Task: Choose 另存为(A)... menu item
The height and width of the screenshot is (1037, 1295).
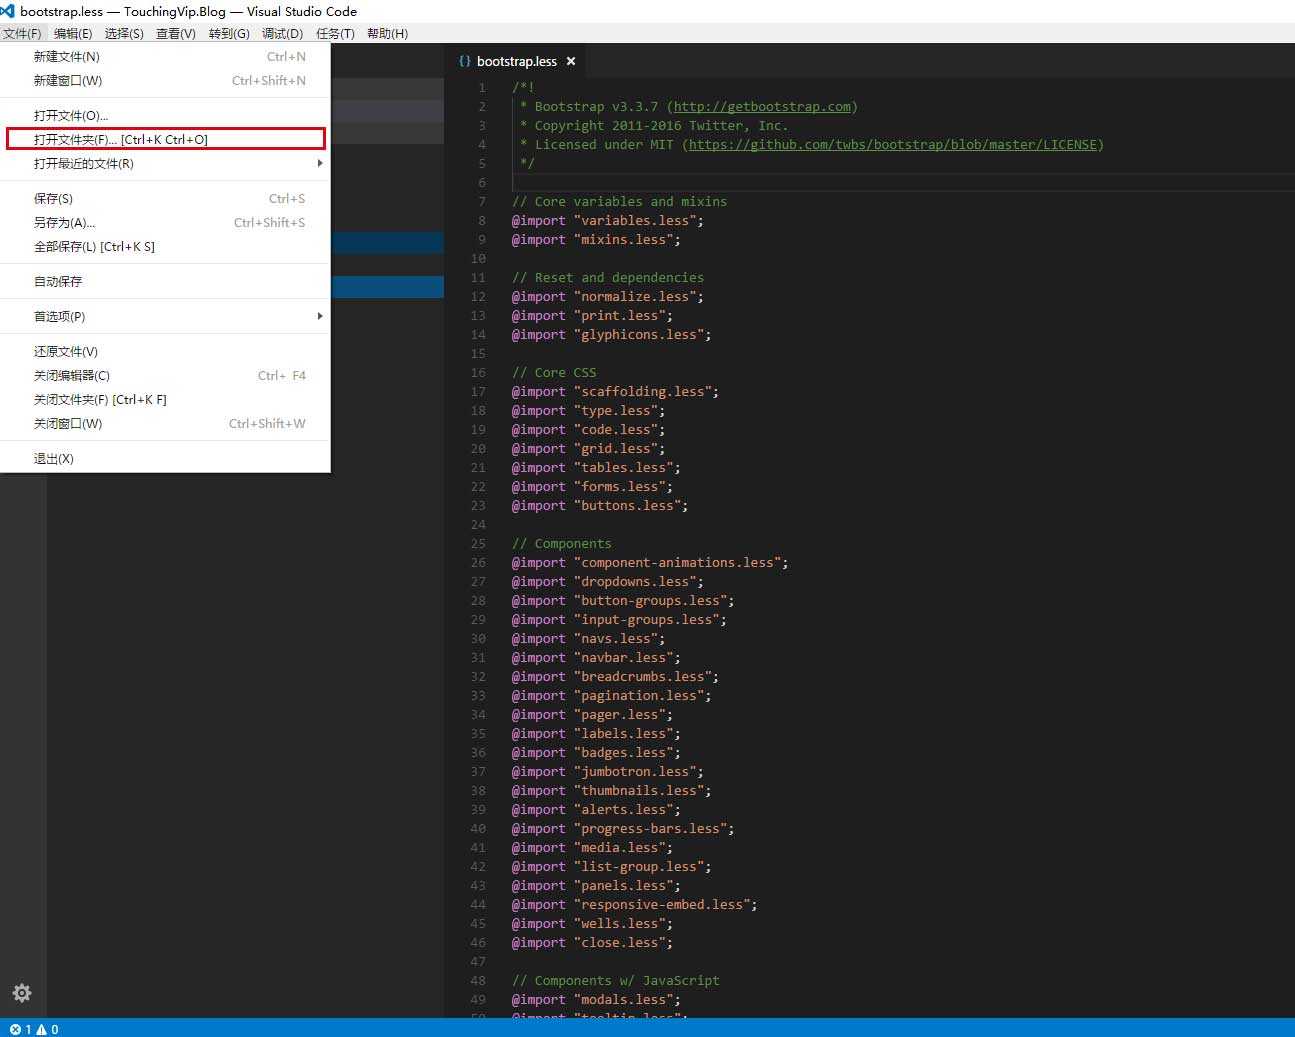Action: (165, 223)
